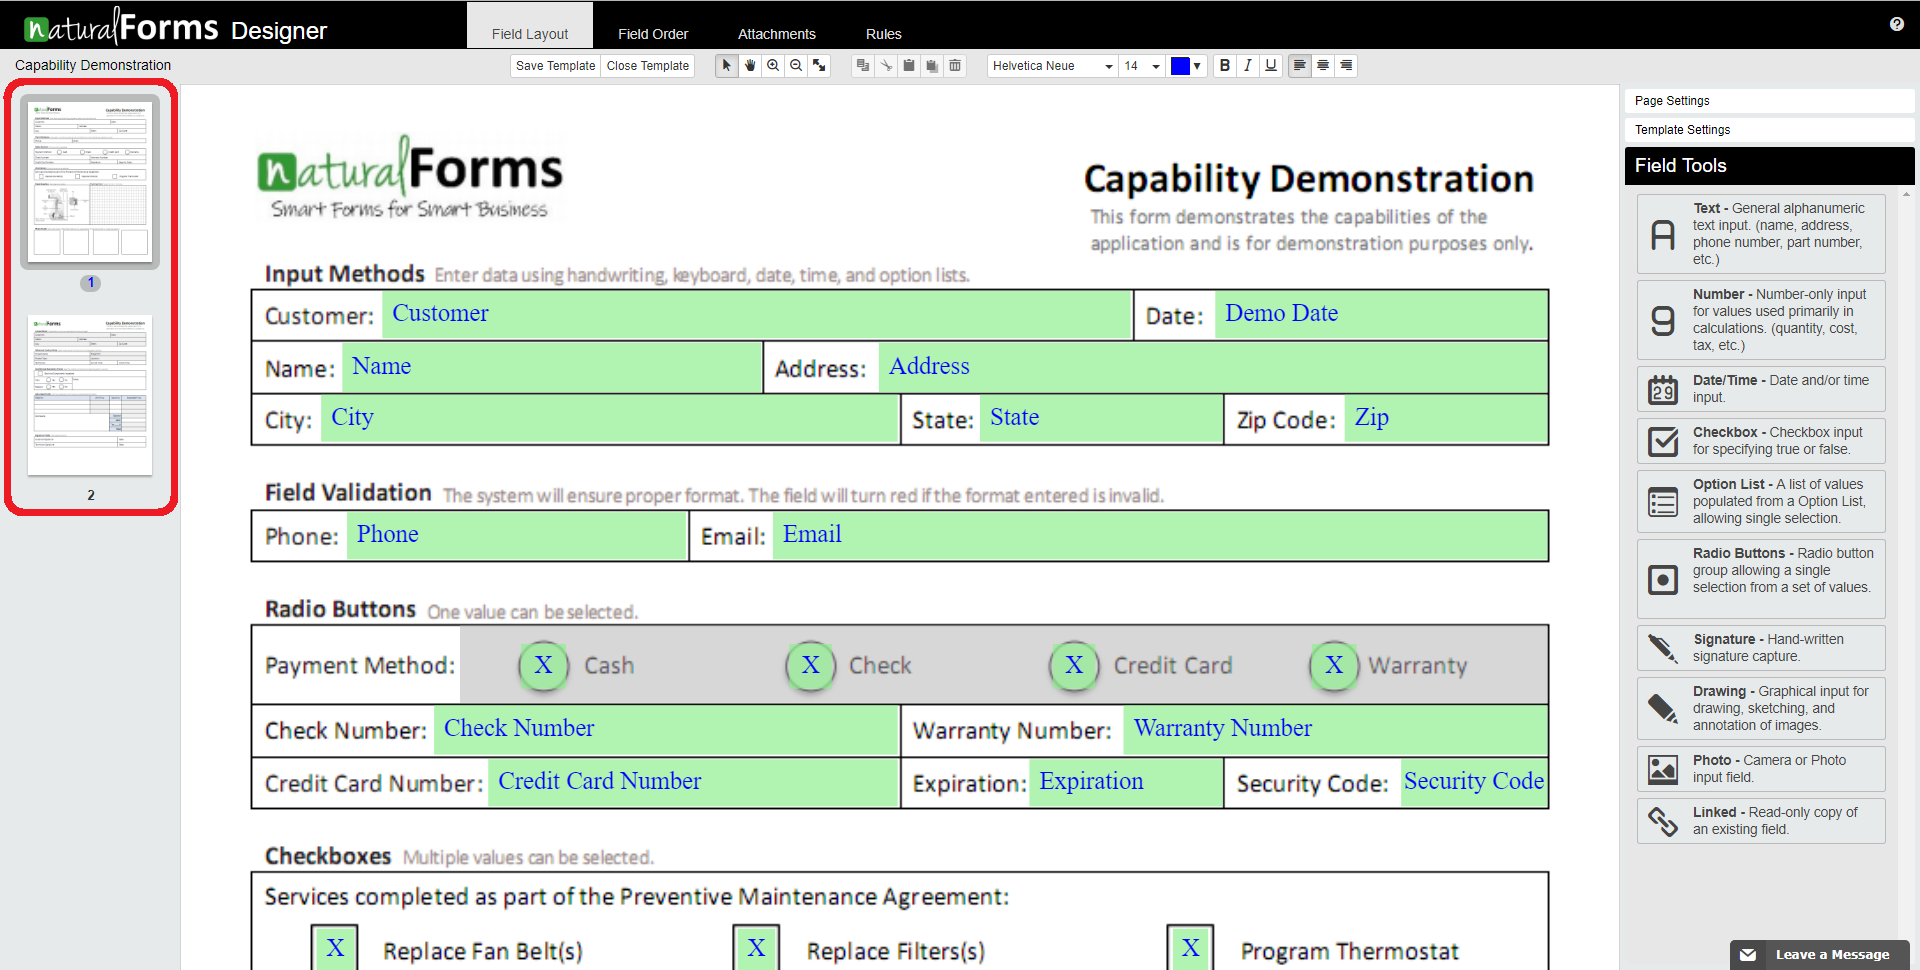
Task: Click the Field Tools panel header
Action: pos(1769,166)
